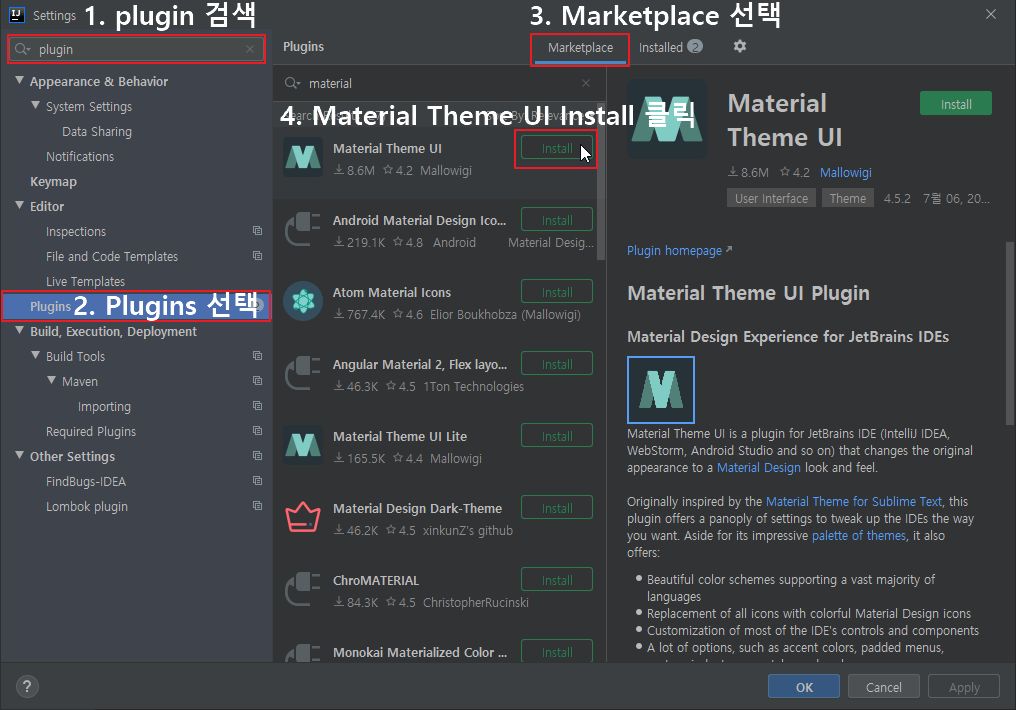
Task: Collapse Build, Execution, Deployment section
Action: click(19, 330)
